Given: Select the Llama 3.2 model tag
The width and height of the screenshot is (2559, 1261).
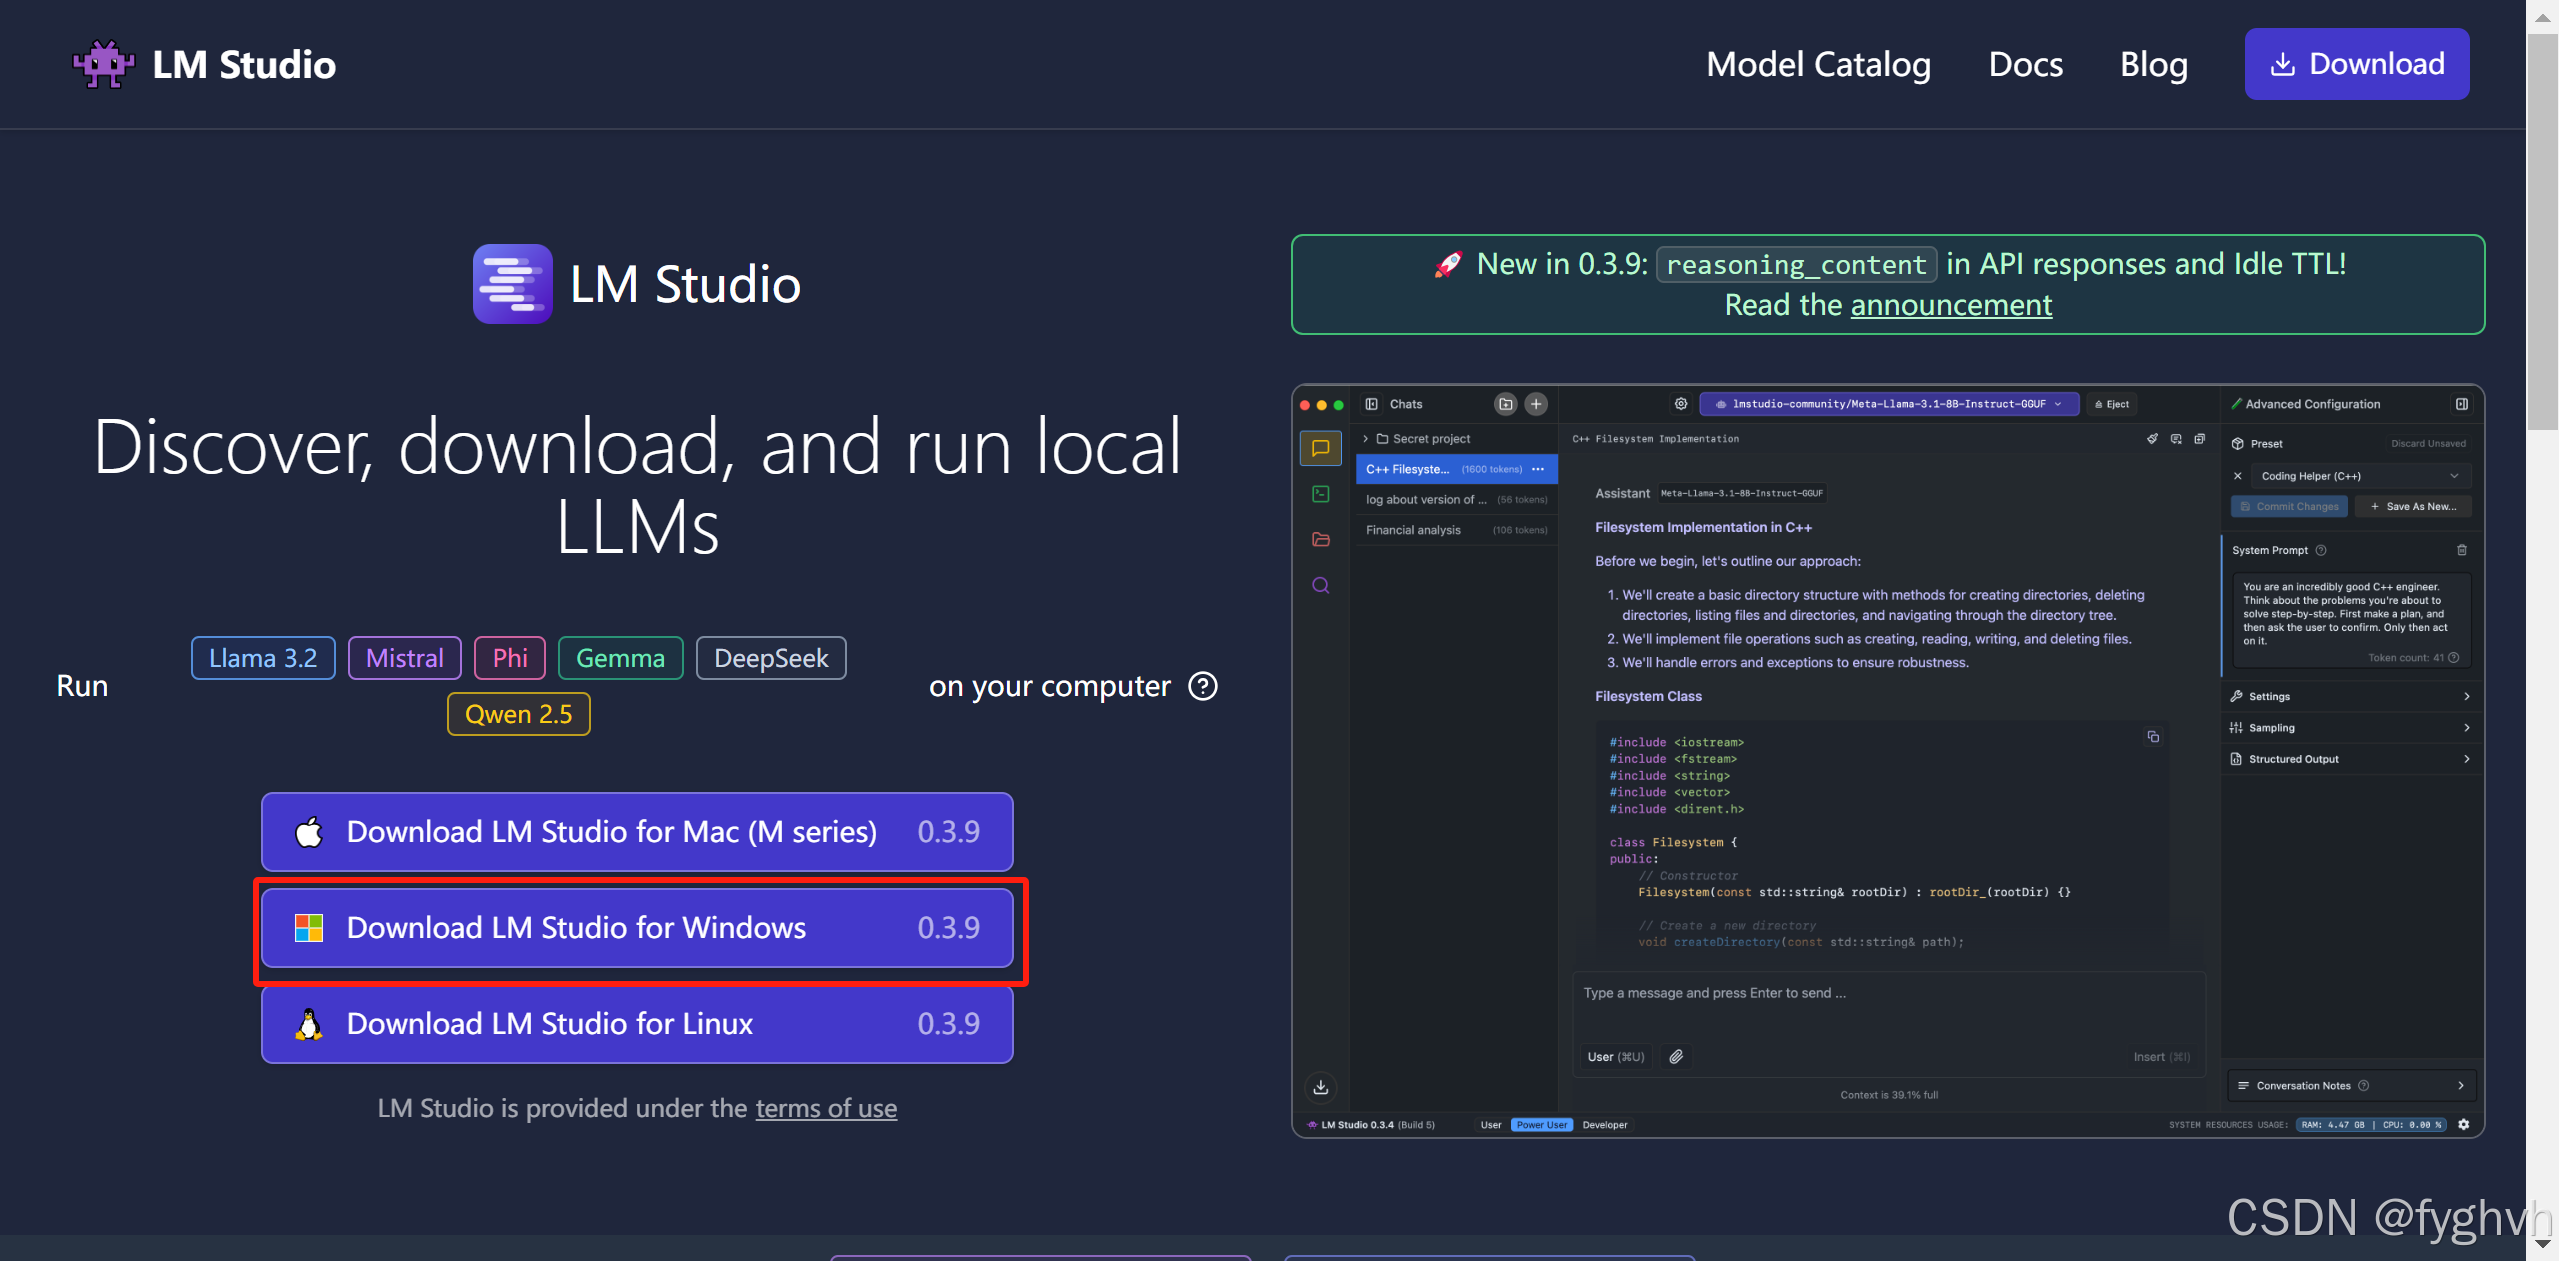Looking at the screenshot, I should (263, 658).
